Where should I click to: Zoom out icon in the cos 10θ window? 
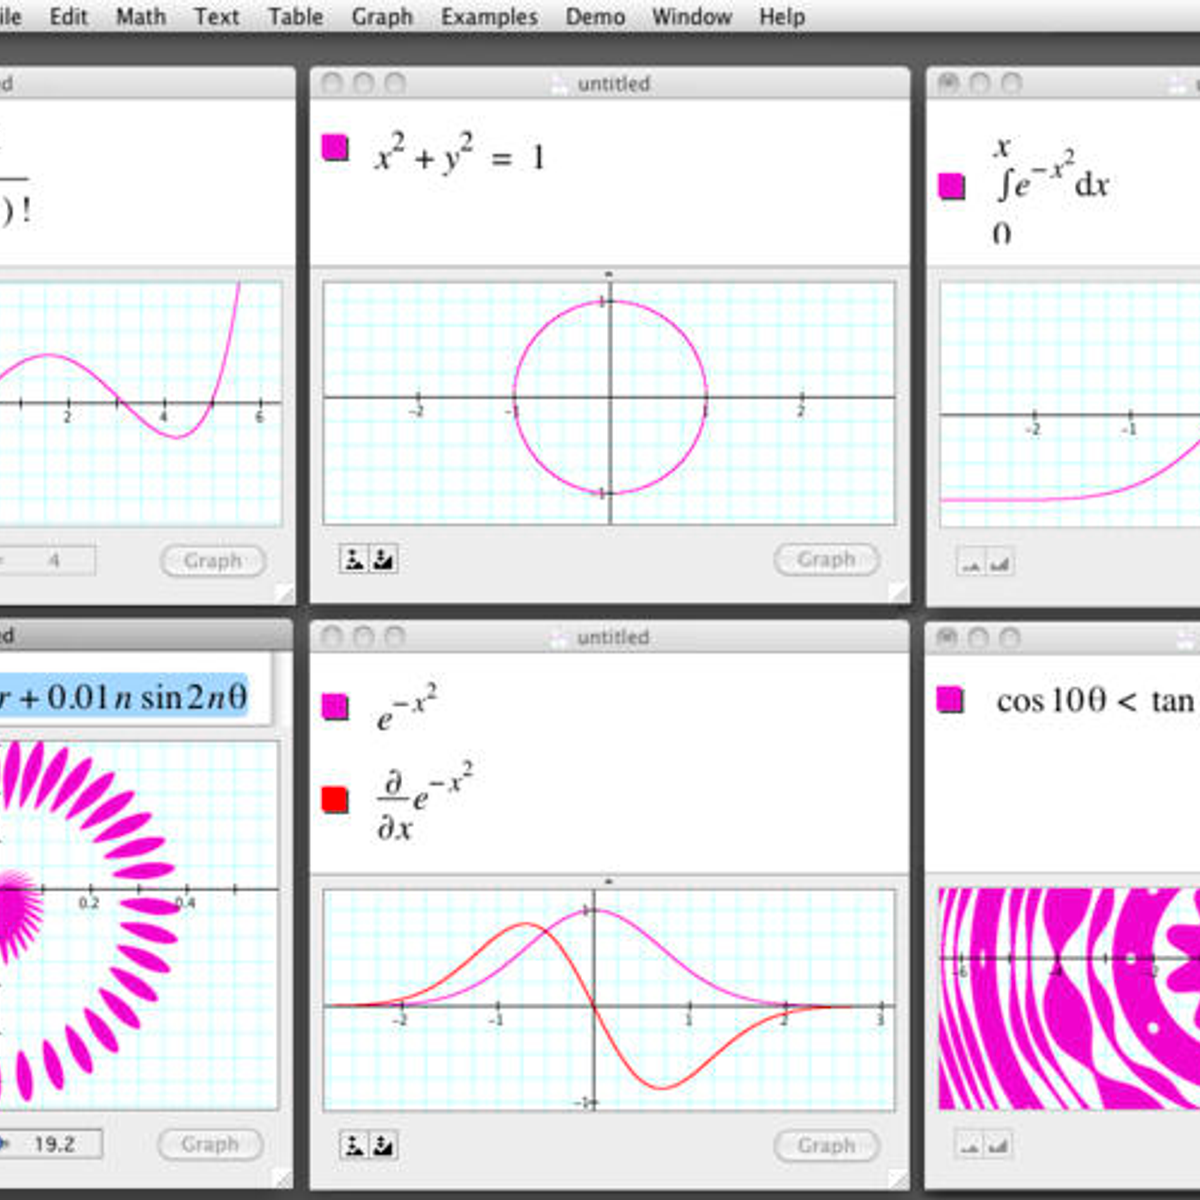970,1144
